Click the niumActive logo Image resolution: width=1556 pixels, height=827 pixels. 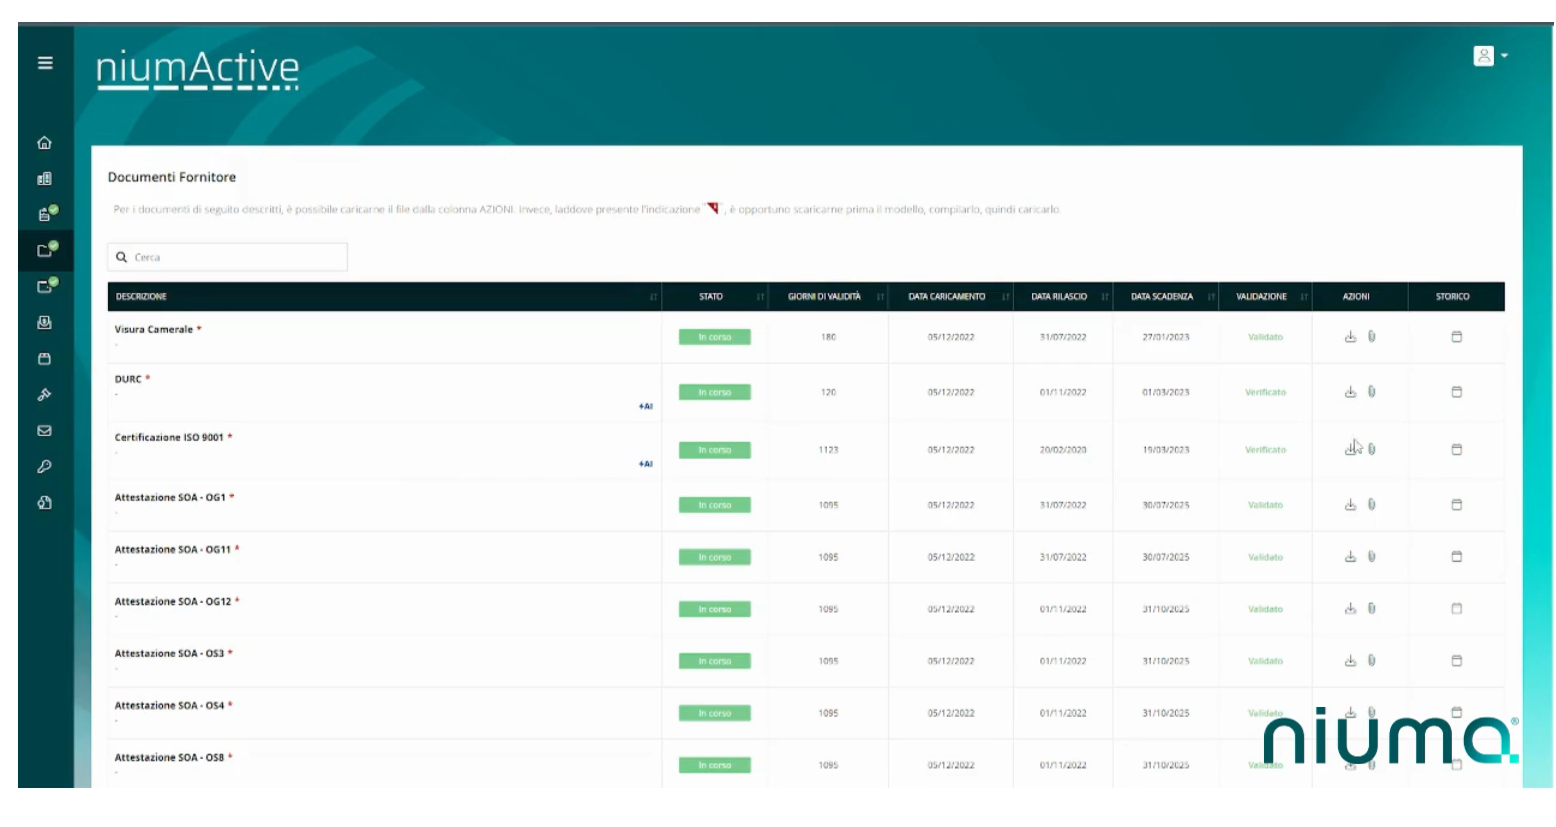click(x=197, y=69)
